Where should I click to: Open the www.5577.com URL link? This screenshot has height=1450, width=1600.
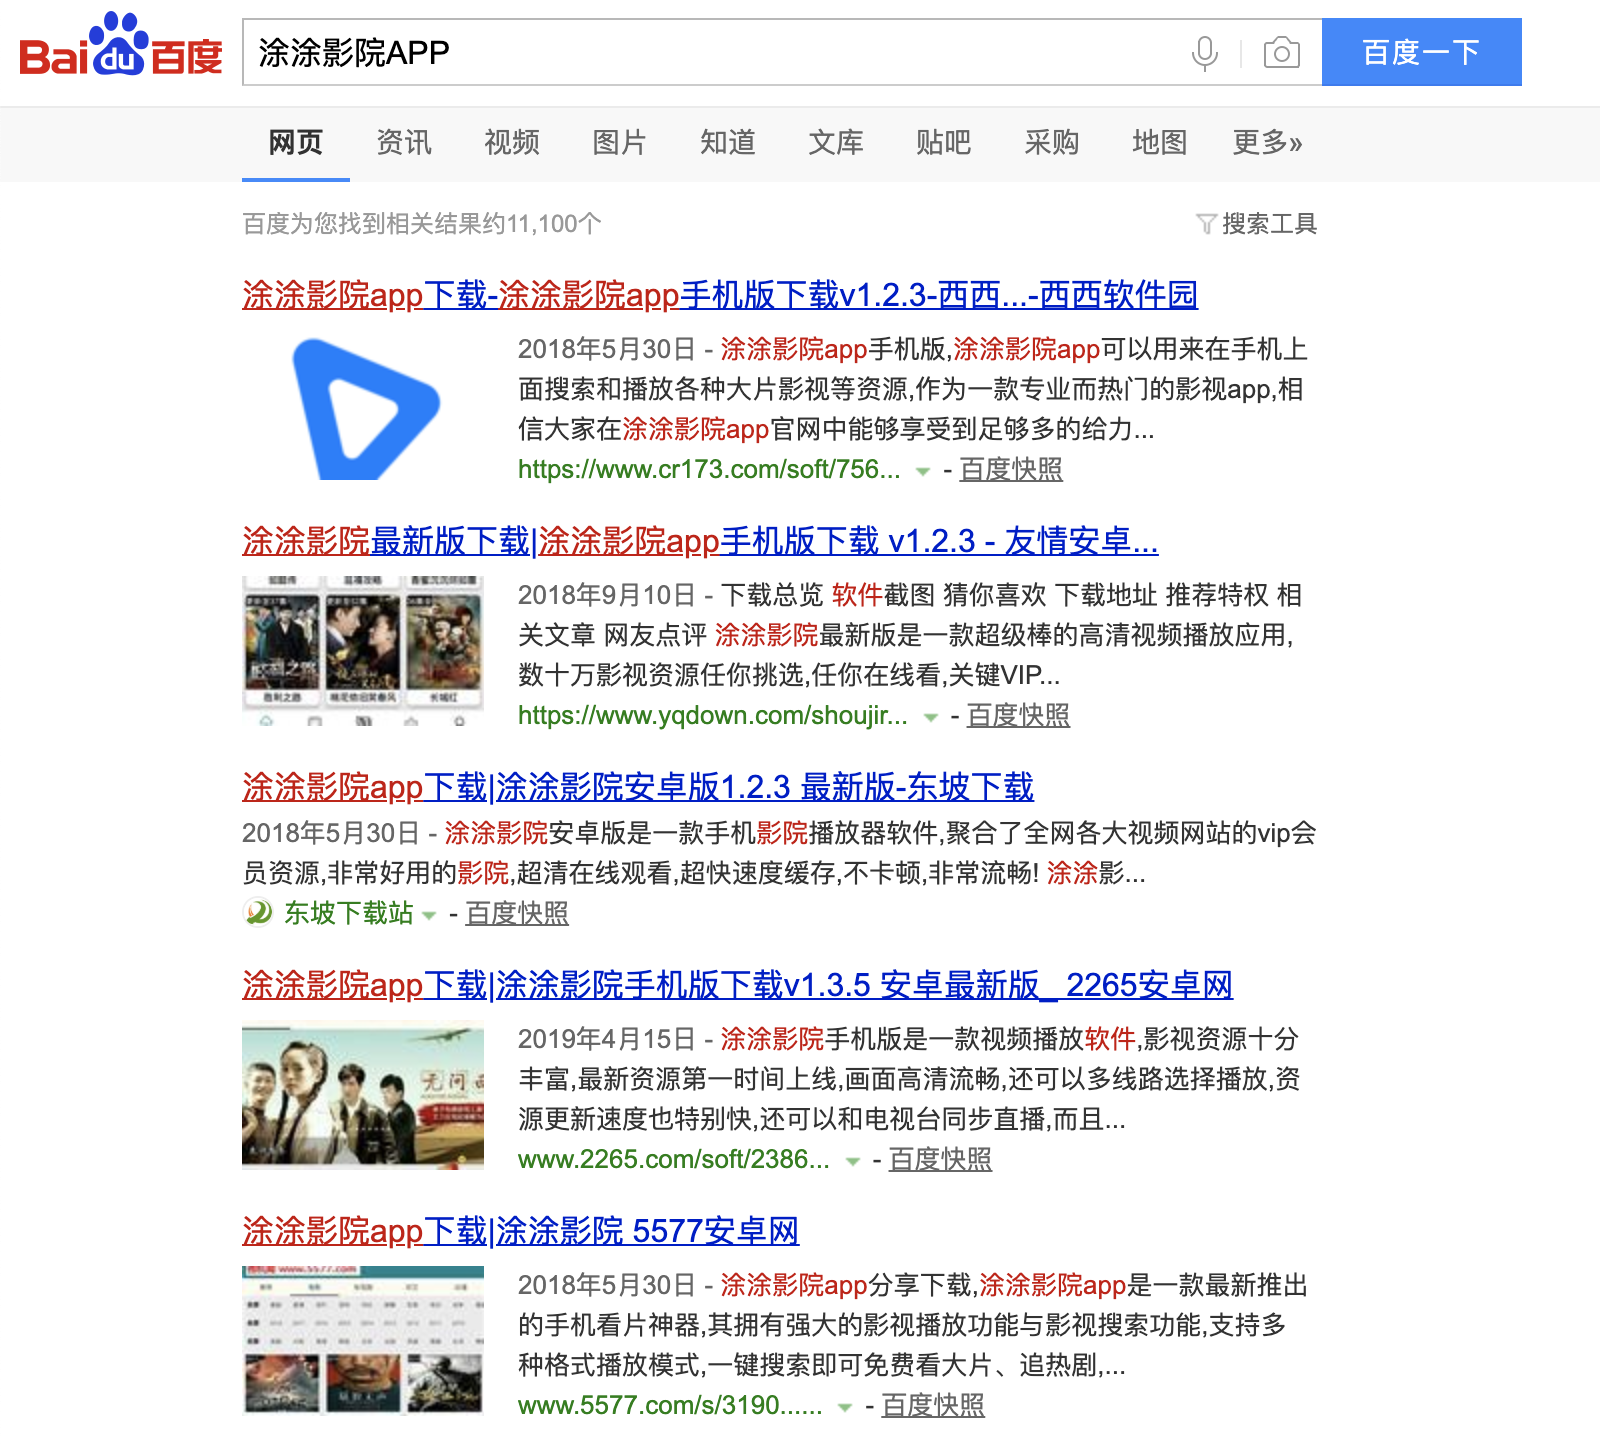pos(670,1405)
